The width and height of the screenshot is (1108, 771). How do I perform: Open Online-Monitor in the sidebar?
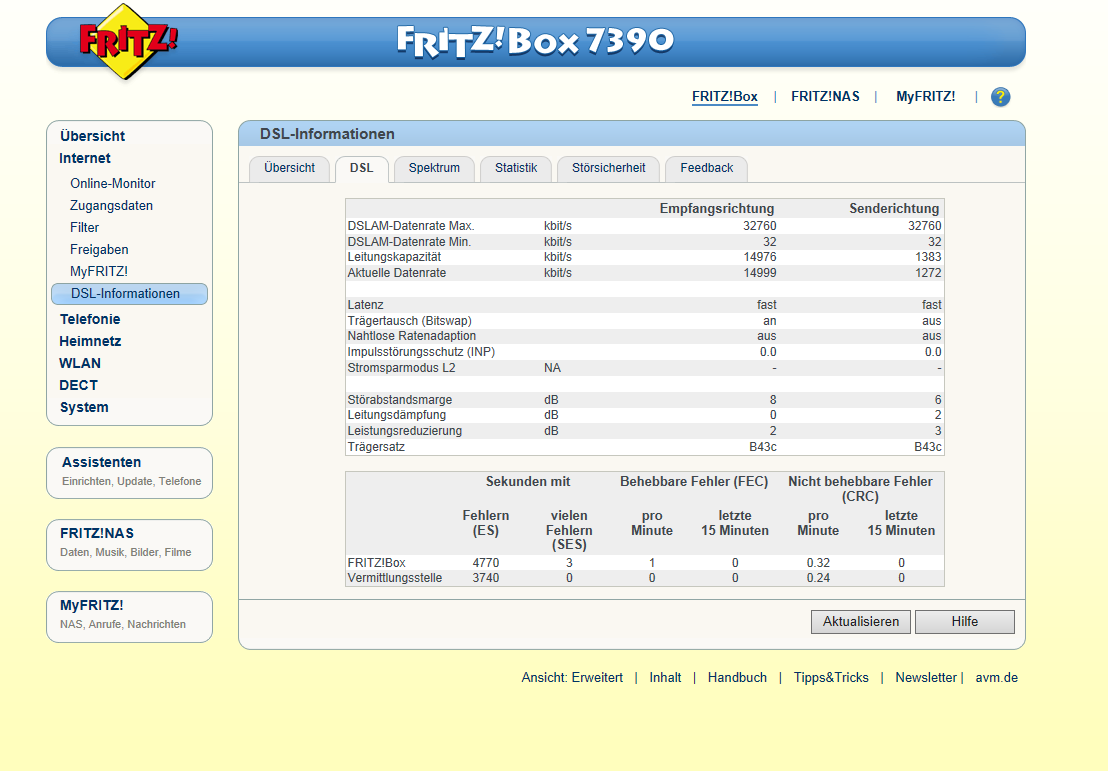(112, 184)
